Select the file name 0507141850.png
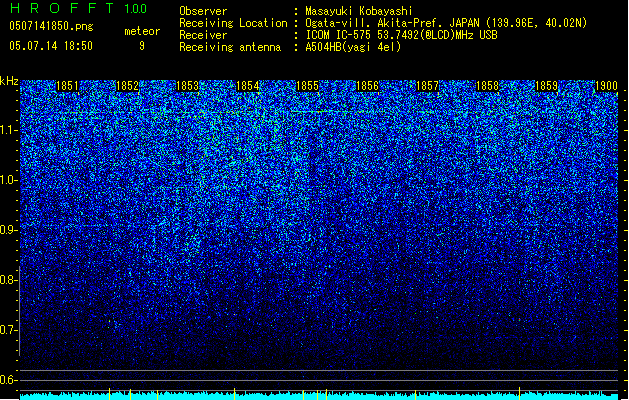Screen dimensions: 629x400 click(x=51, y=26)
